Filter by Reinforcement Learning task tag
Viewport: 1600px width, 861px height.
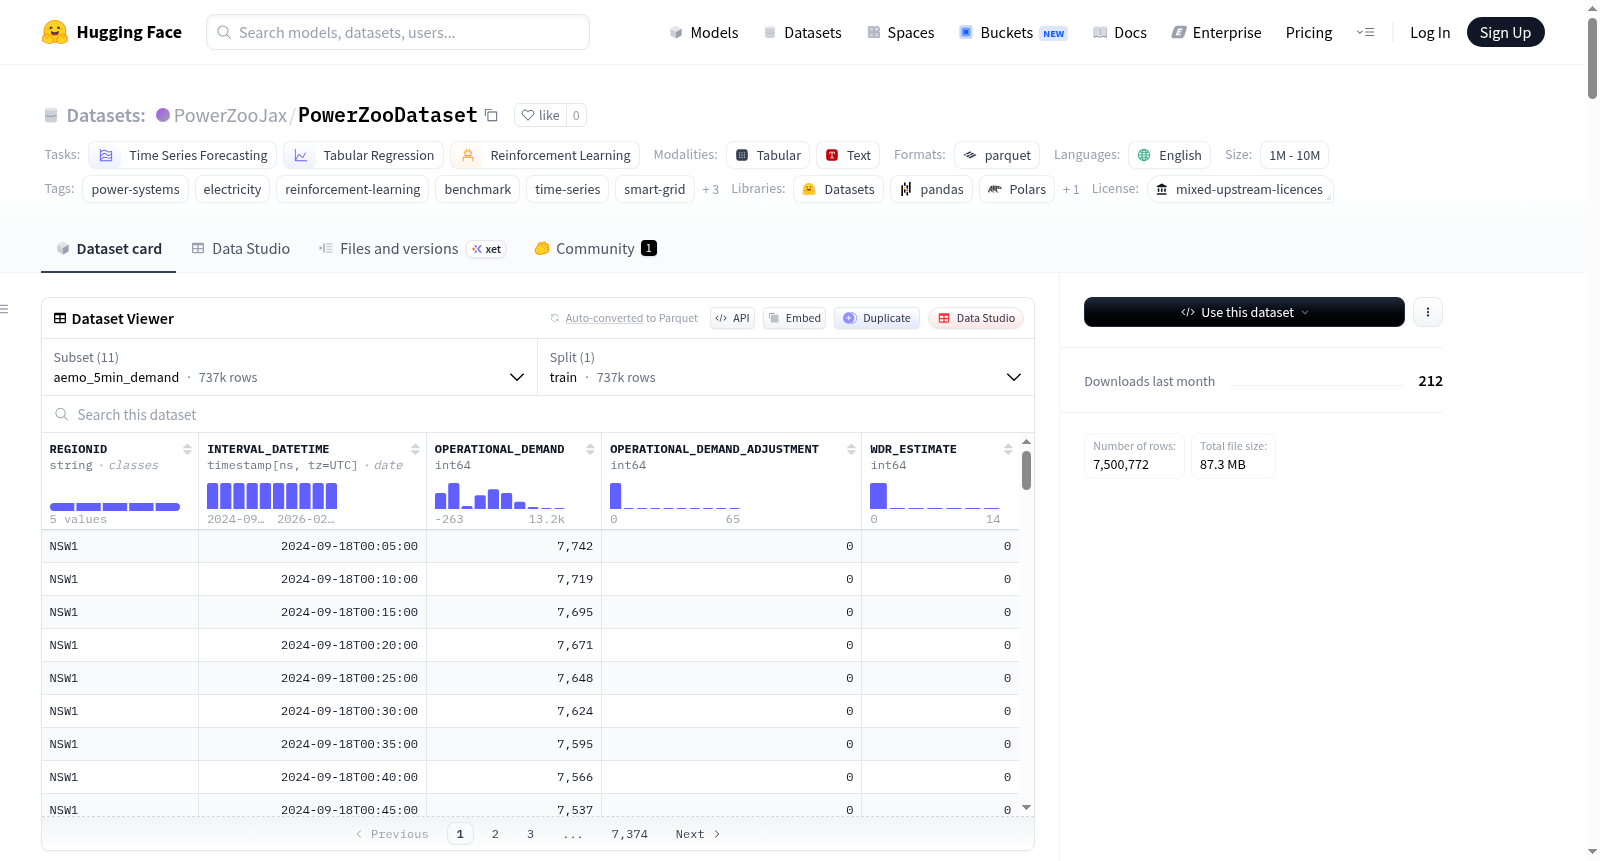coord(545,155)
